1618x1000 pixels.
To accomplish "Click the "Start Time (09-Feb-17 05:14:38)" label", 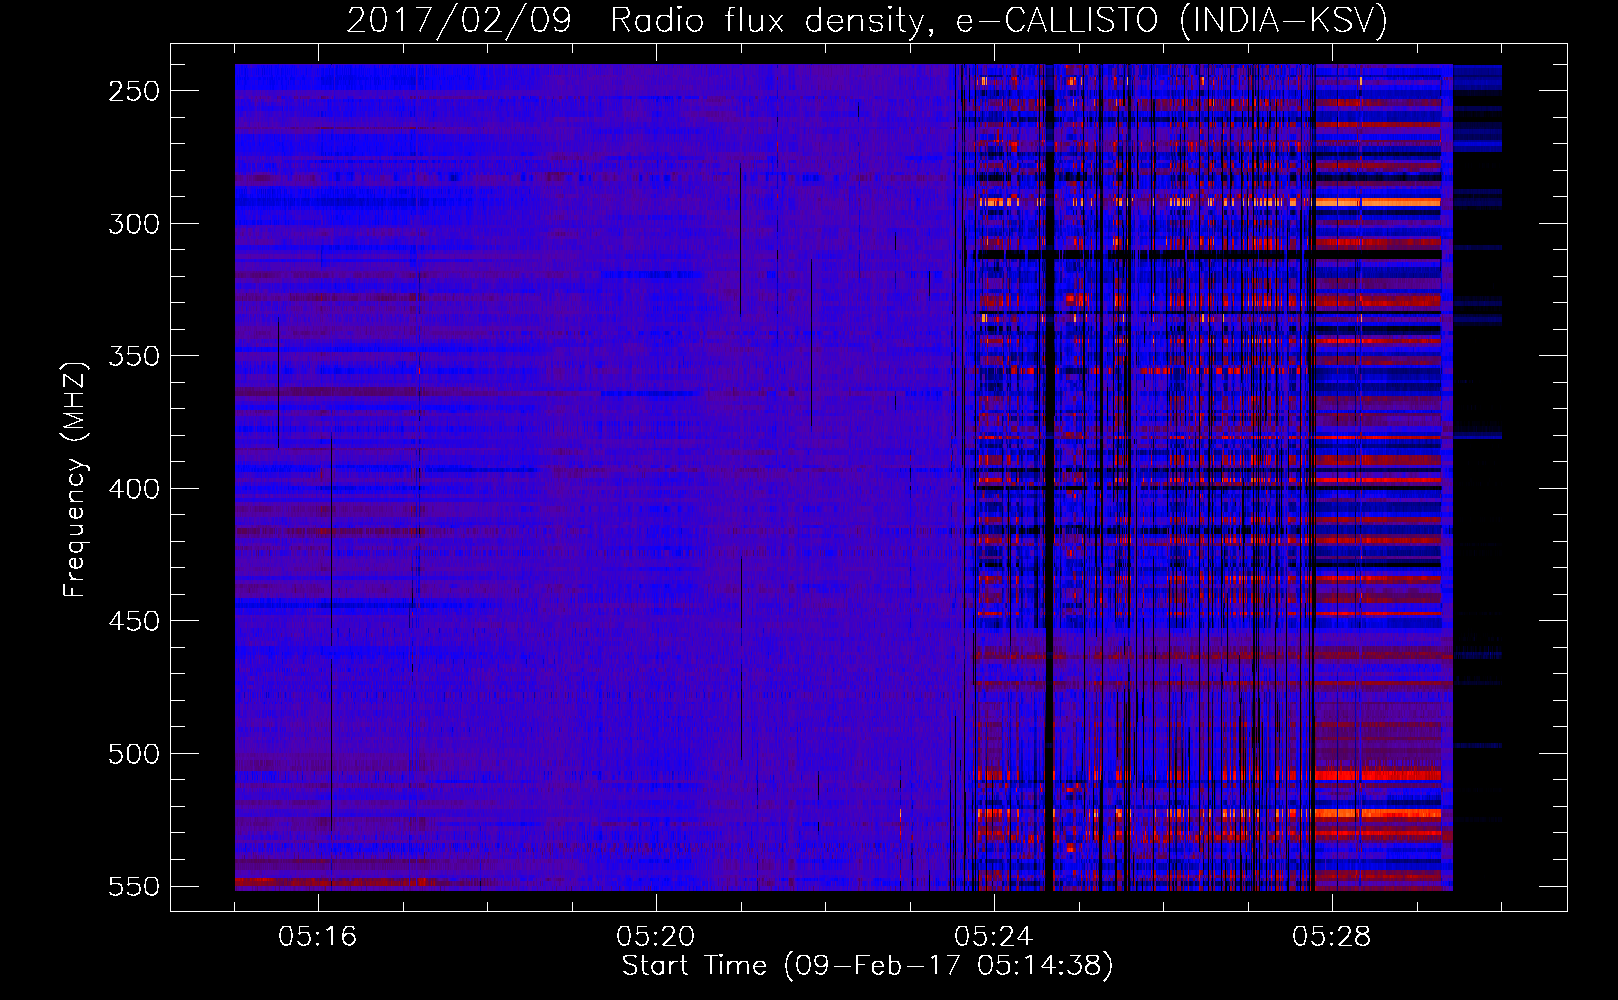I will (x=867, y=966).
